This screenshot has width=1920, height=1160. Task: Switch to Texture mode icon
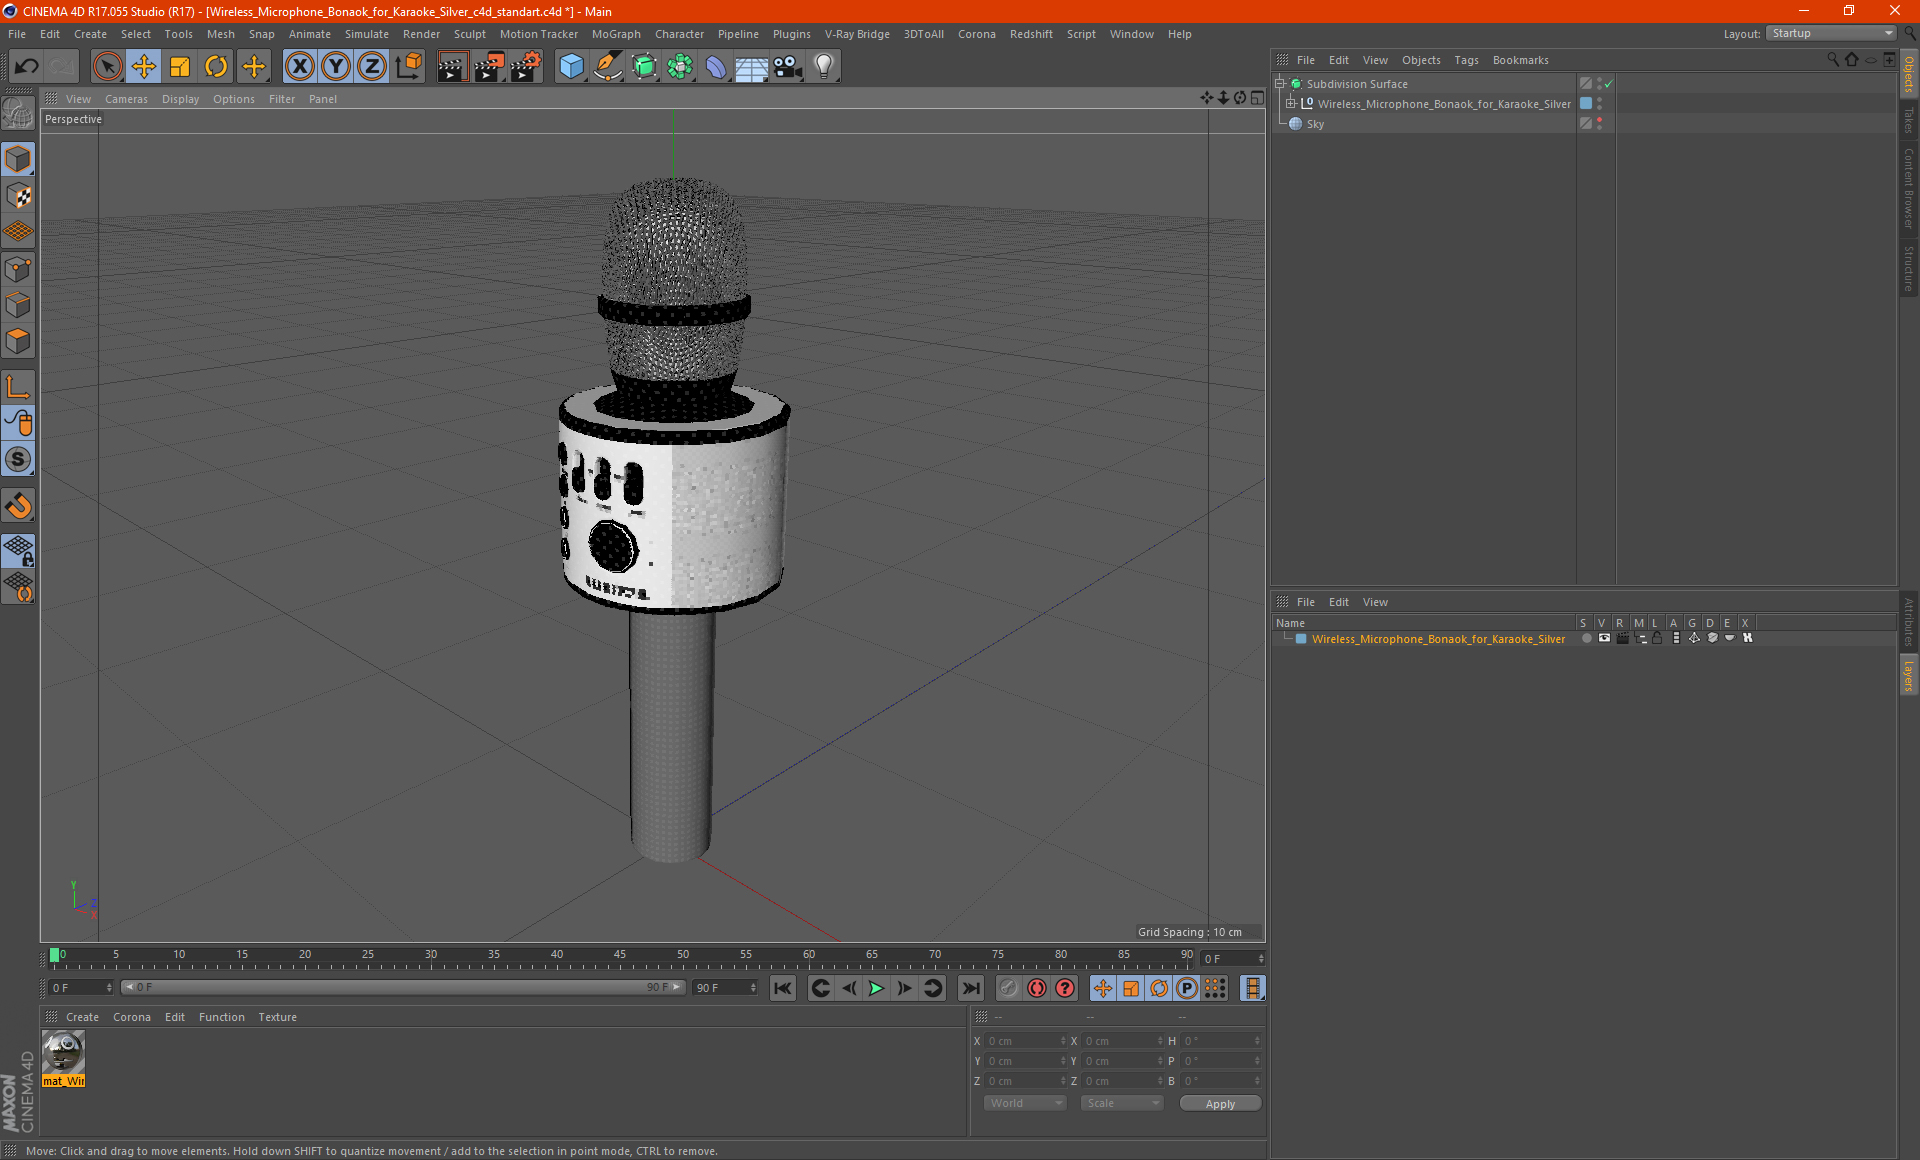(x=18, y=196)
